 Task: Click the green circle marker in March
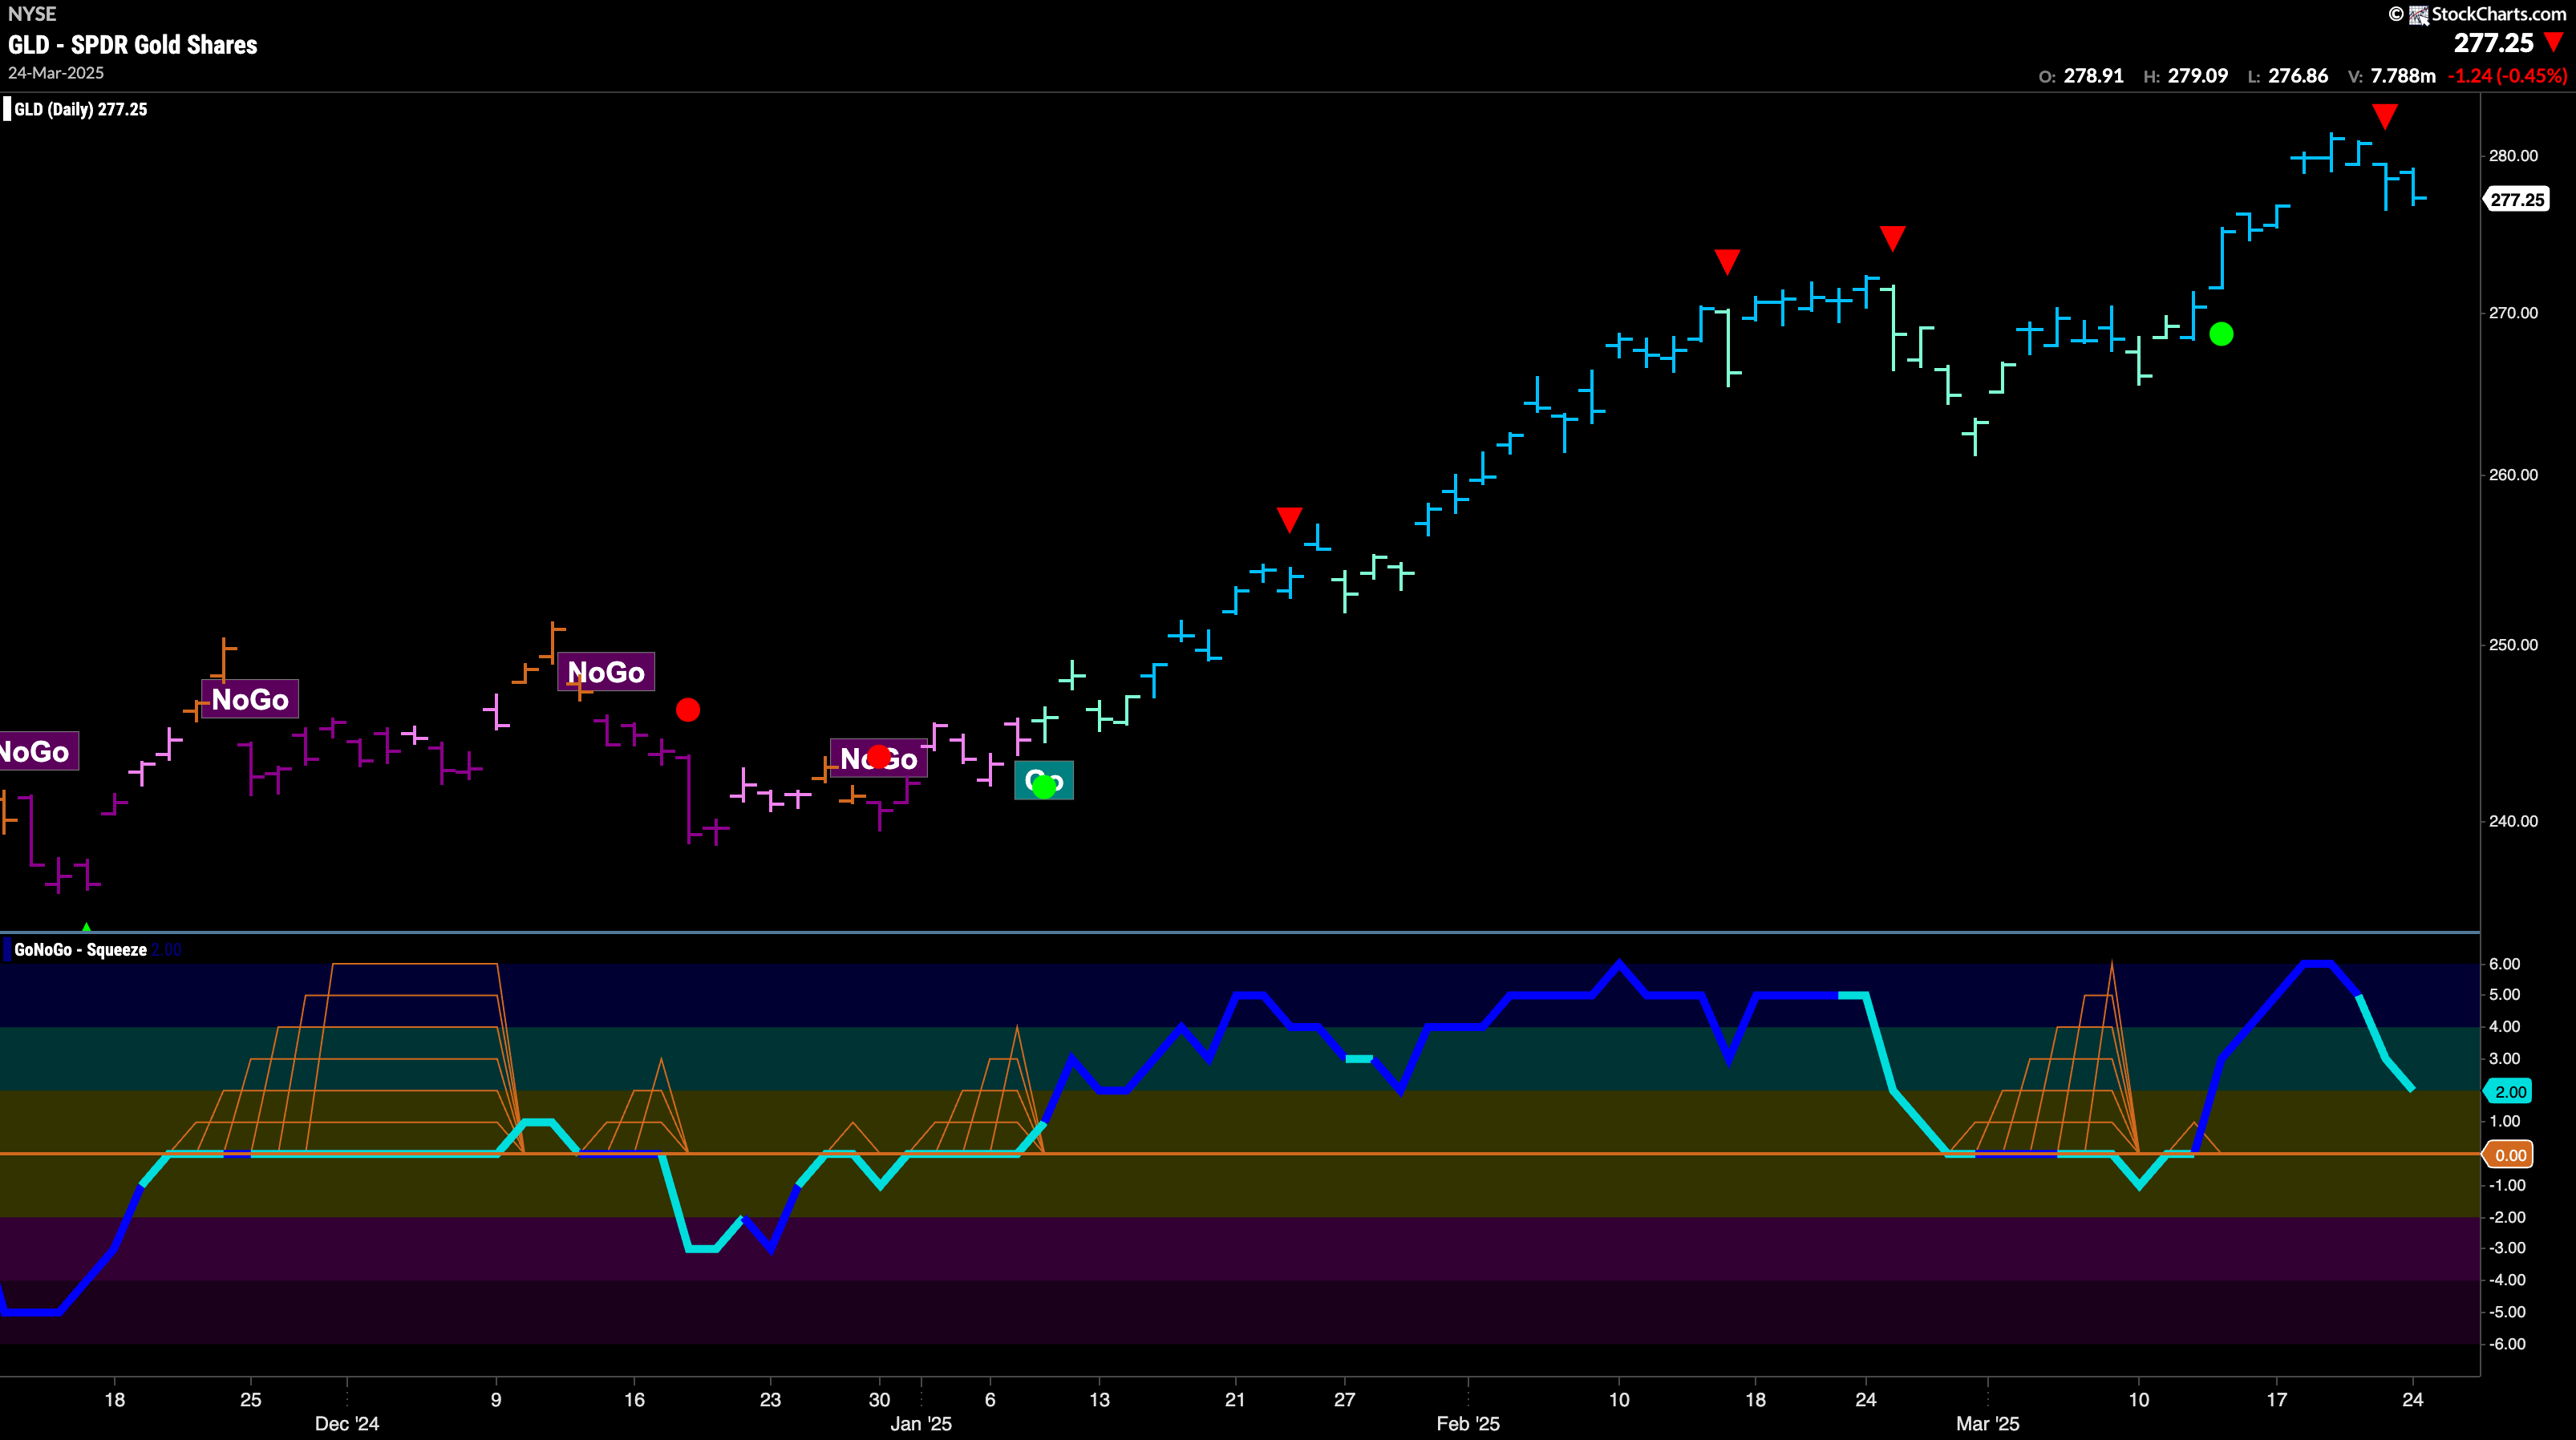click(x=2221, y=334)
